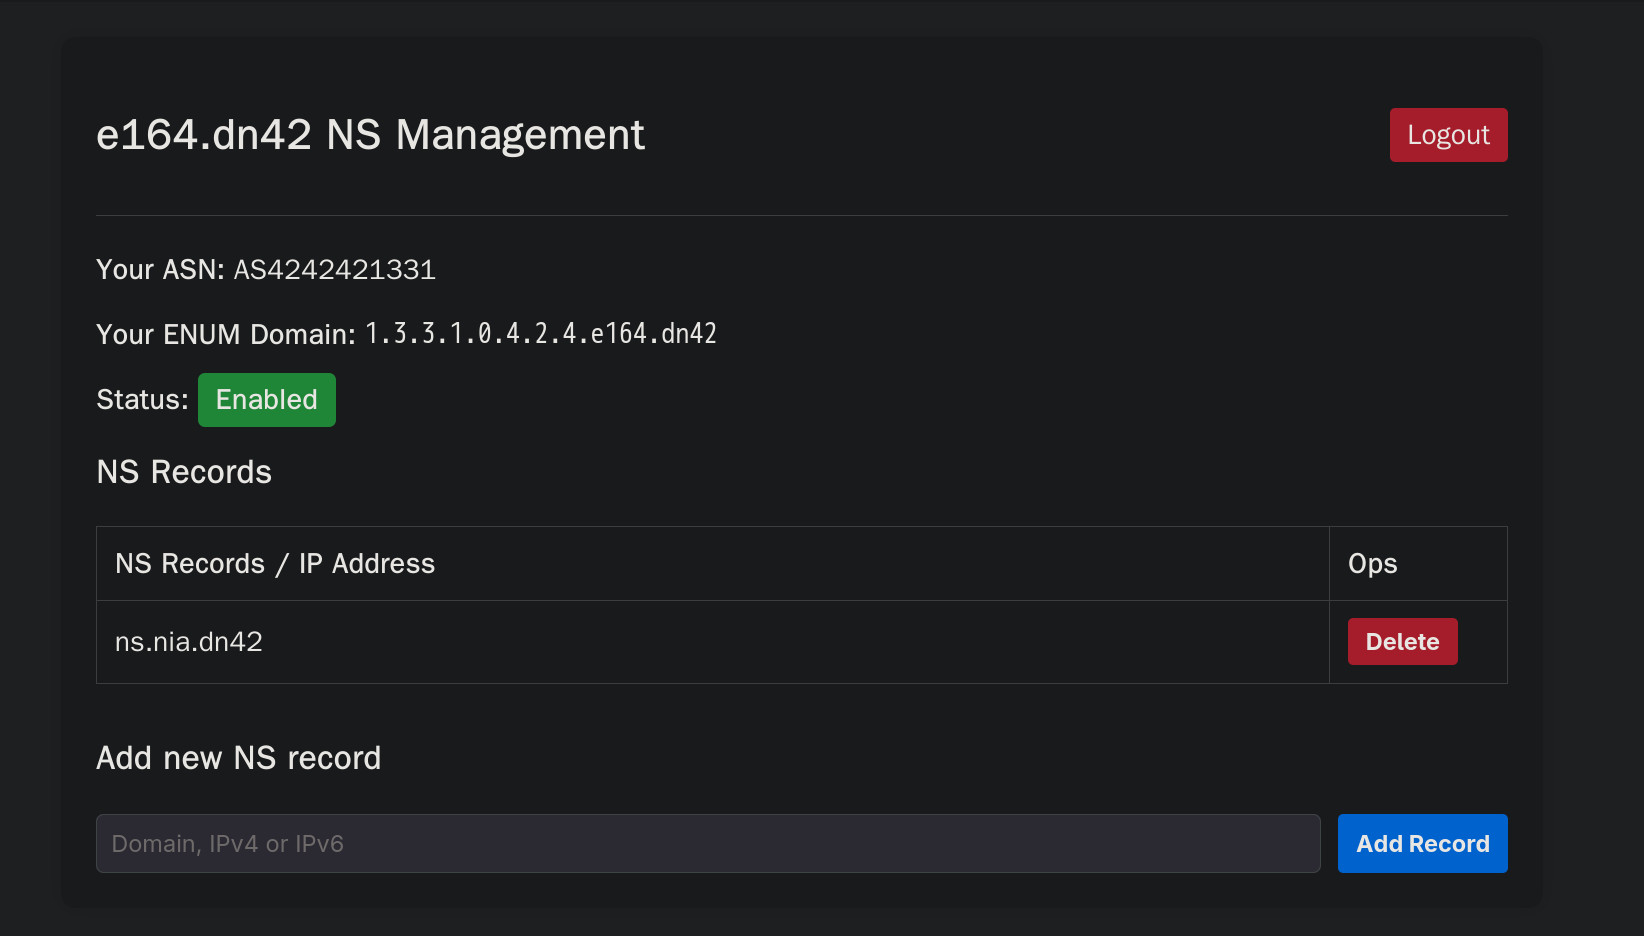The height and width of the screenshot is (936, 1644).
Task: Click the "Your ASN:" label
Action: [x=160, y=270]
